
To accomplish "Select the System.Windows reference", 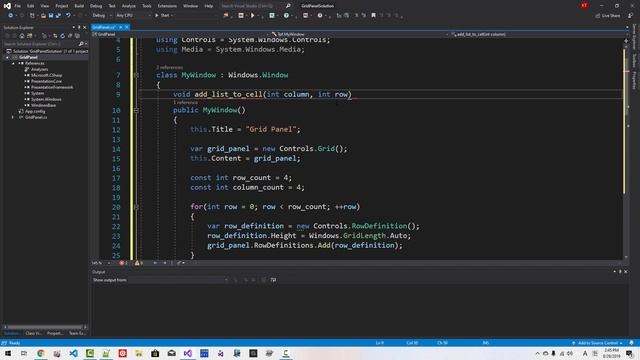I will [46, 99].
